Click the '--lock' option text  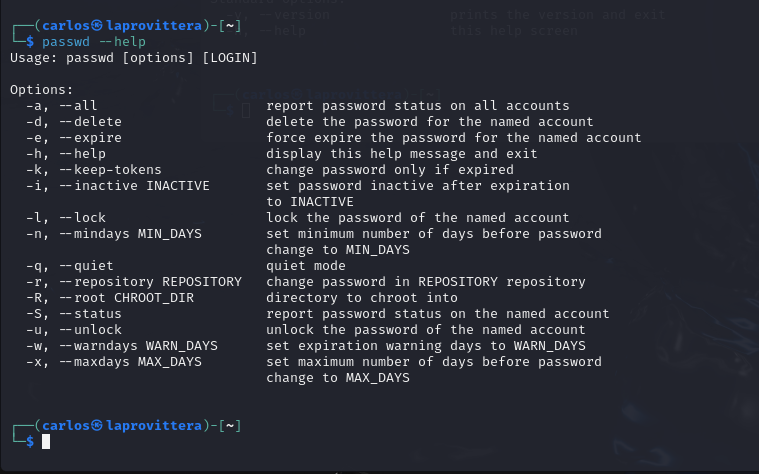pyautogui.click(x=82, y=218)
